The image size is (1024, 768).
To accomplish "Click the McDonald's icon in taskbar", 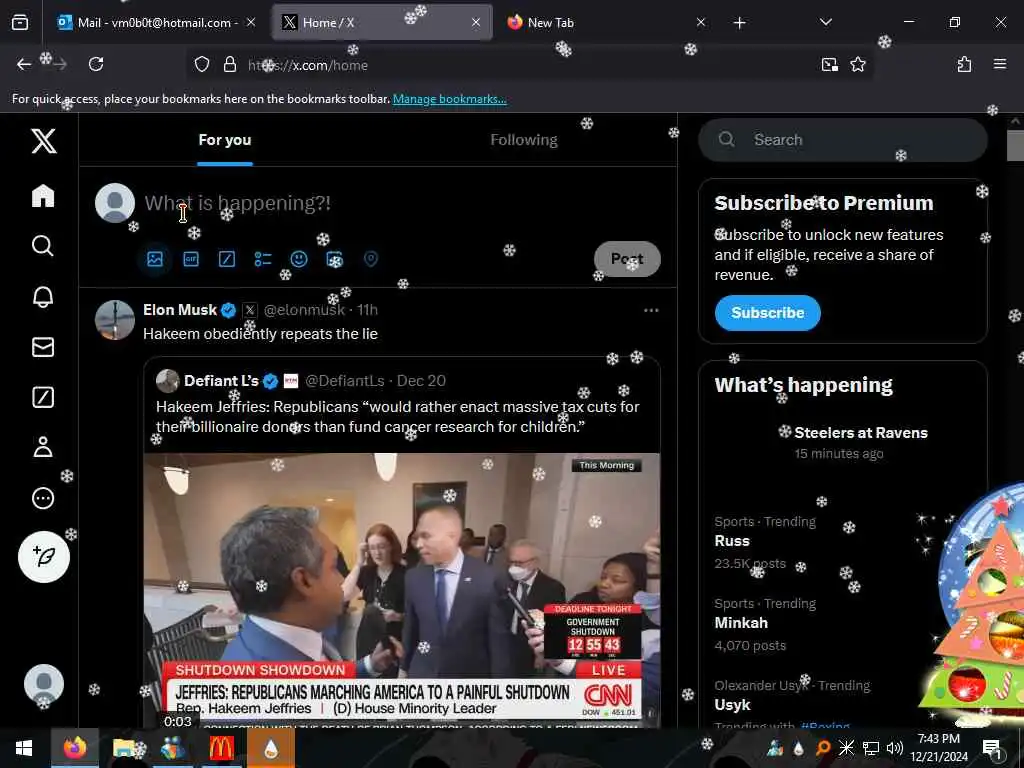I will pyautogui.click(x=221, y=748).
